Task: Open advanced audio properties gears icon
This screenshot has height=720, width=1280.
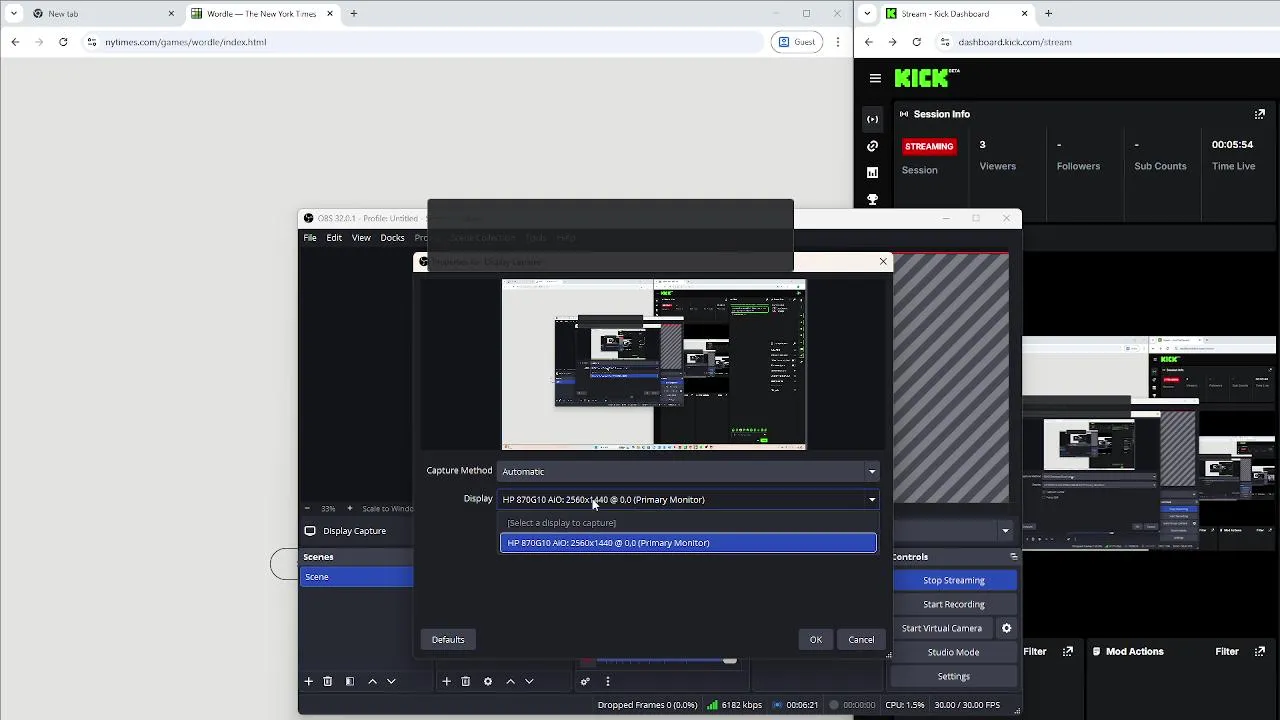Action: click(585, 681)
